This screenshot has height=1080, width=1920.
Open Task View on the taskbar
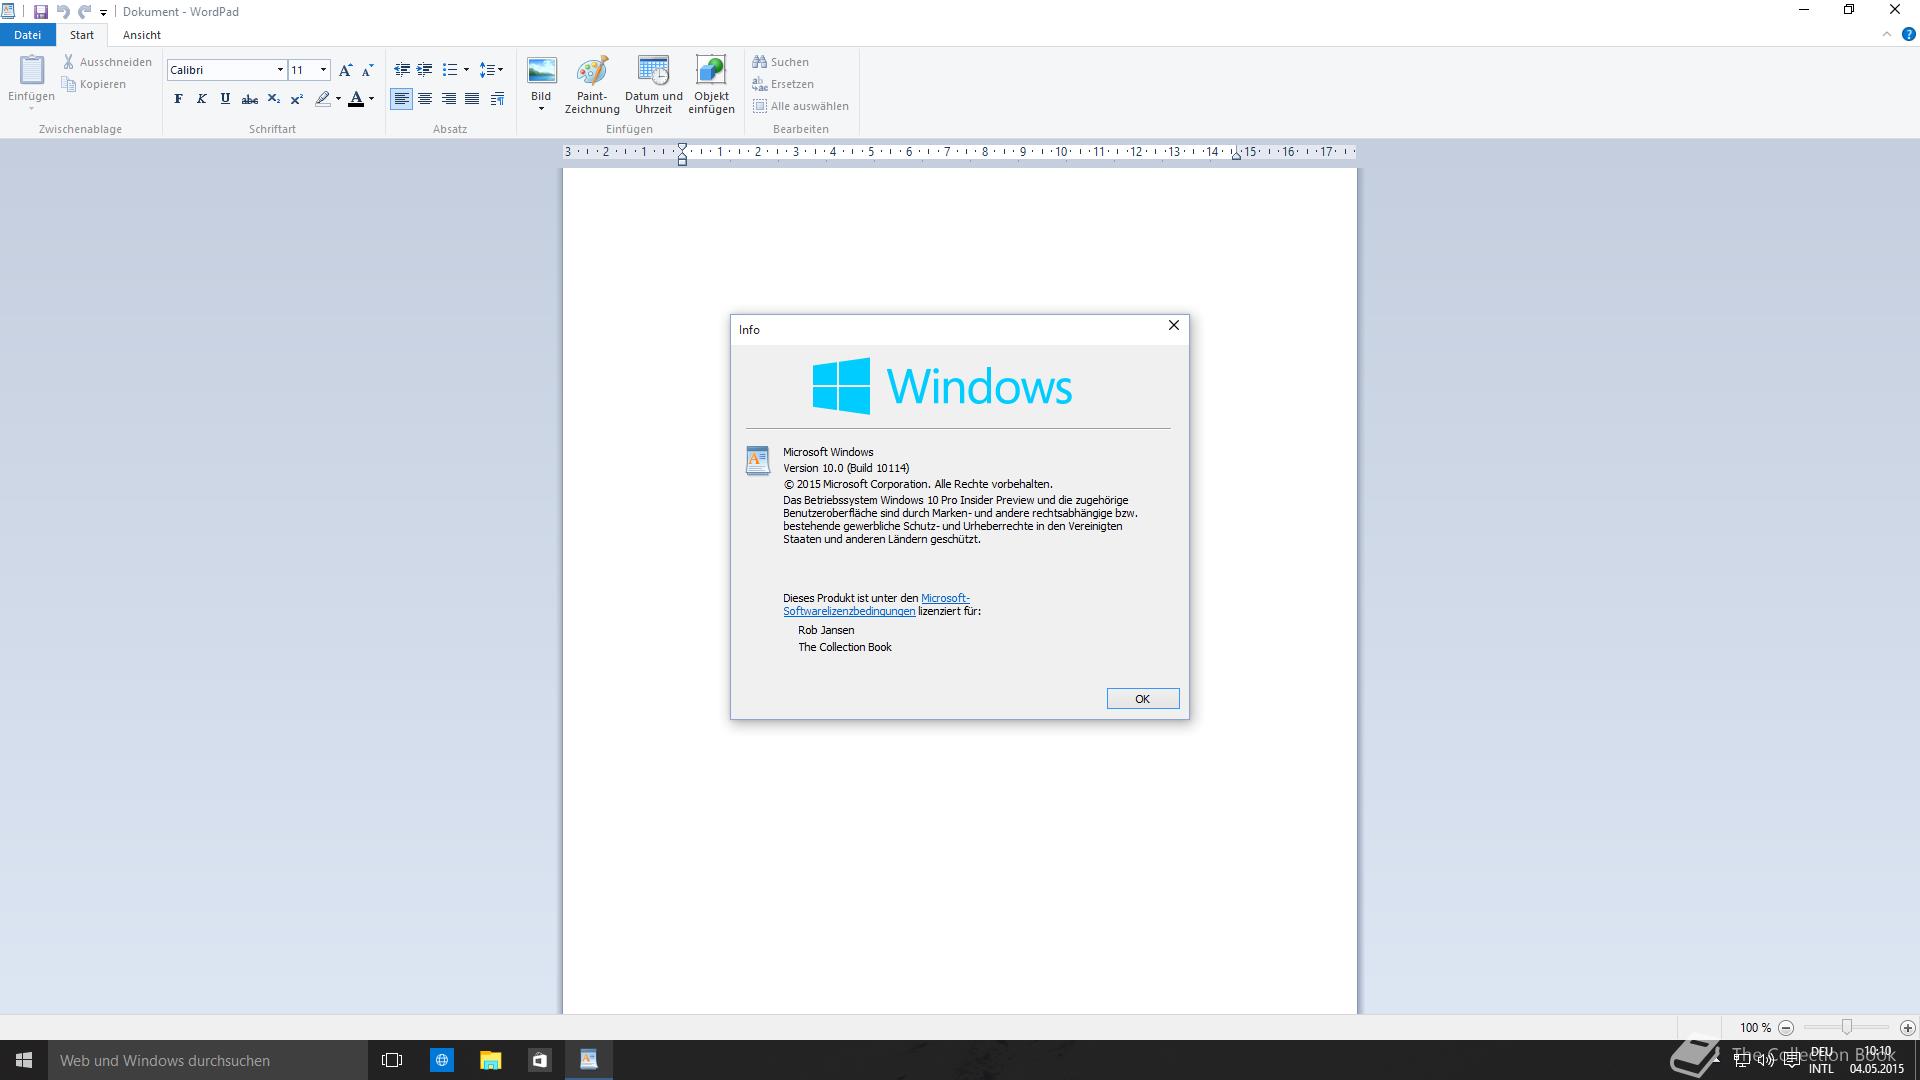pos(392,1060)
